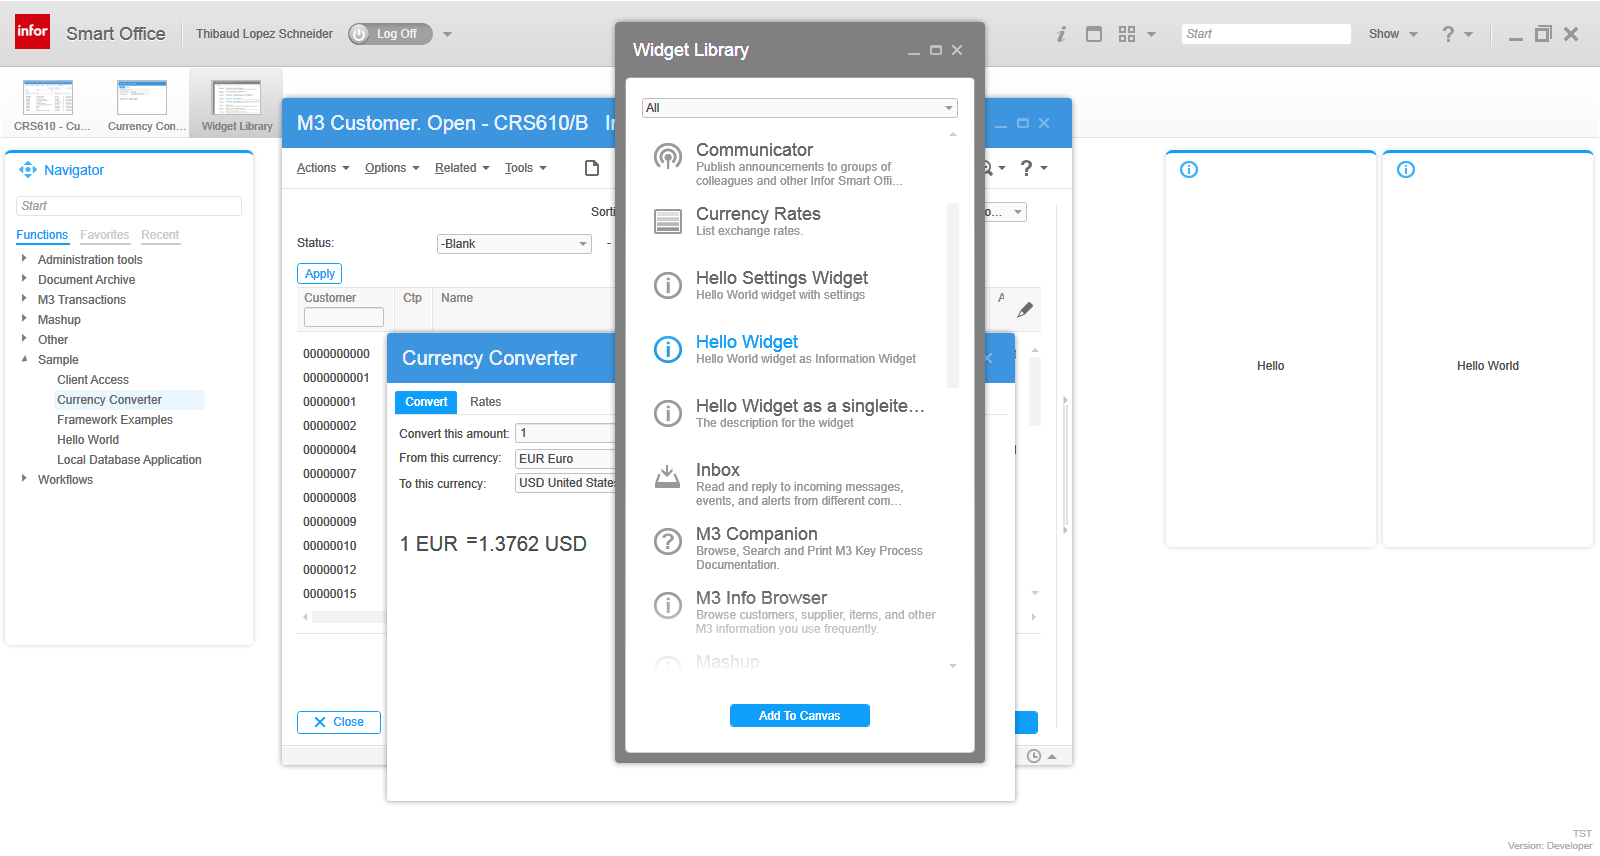This screenshot has height=856, width=1600.
Task: Click the Navigator panel icon
Action: [x=28, y=170]
